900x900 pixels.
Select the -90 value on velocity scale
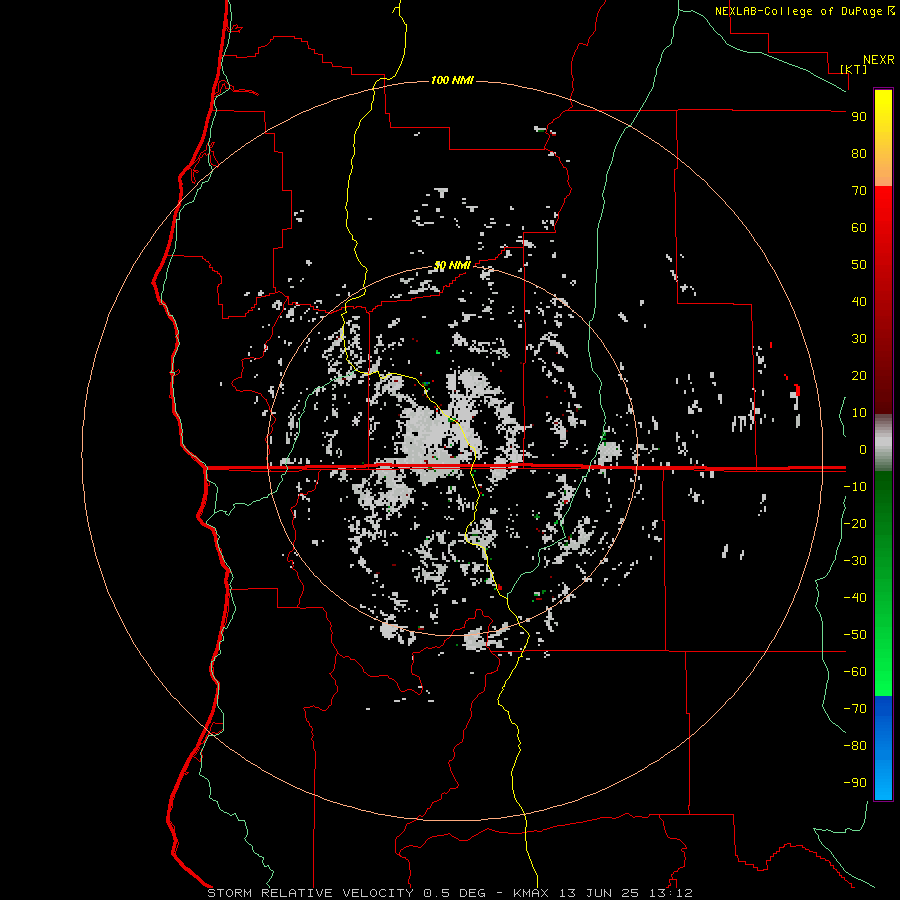point(855,783)
